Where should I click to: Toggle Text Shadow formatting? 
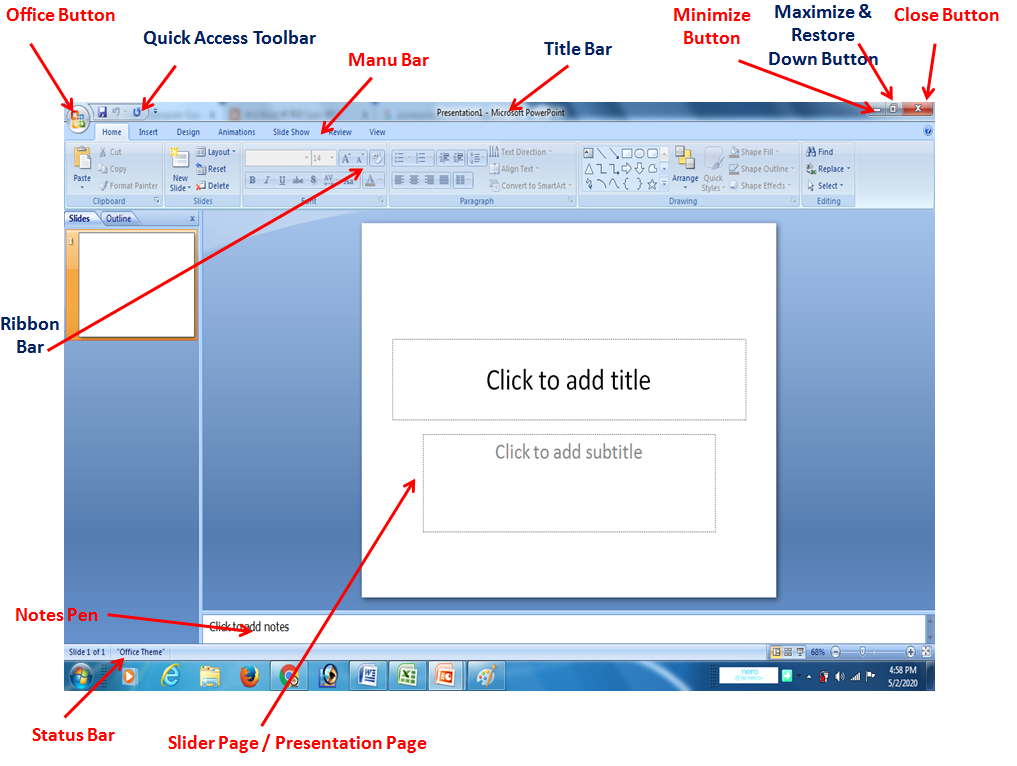coord(313,180)
